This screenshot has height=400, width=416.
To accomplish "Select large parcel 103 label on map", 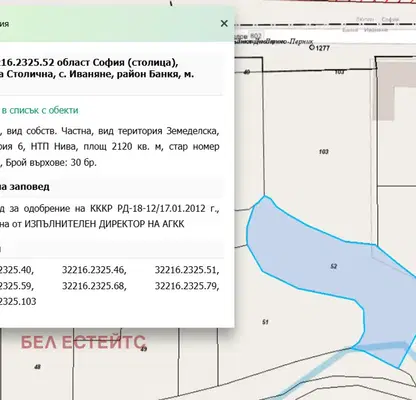I will click(x=324, y=152).
